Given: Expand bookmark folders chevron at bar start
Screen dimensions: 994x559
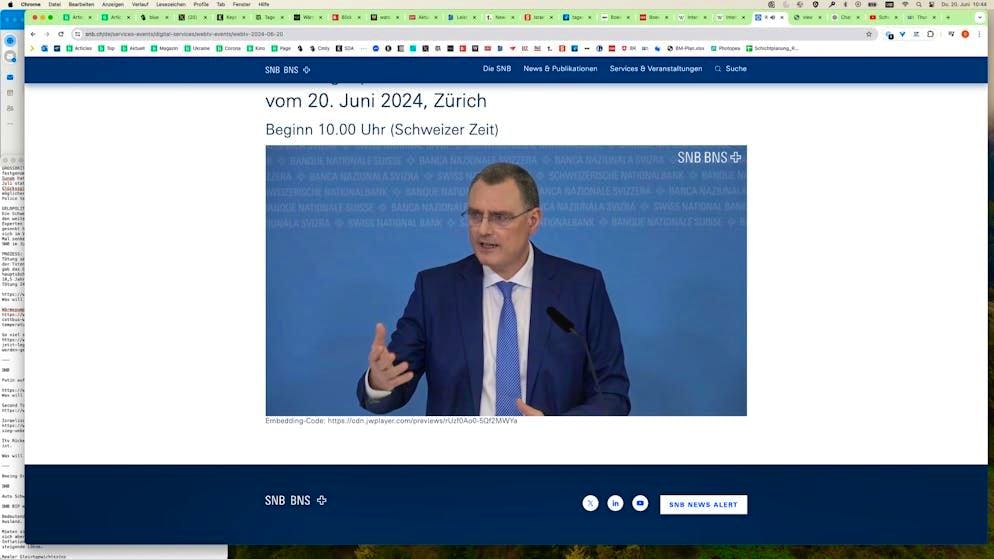Looking at the screenshot, I should pos(32,48).
